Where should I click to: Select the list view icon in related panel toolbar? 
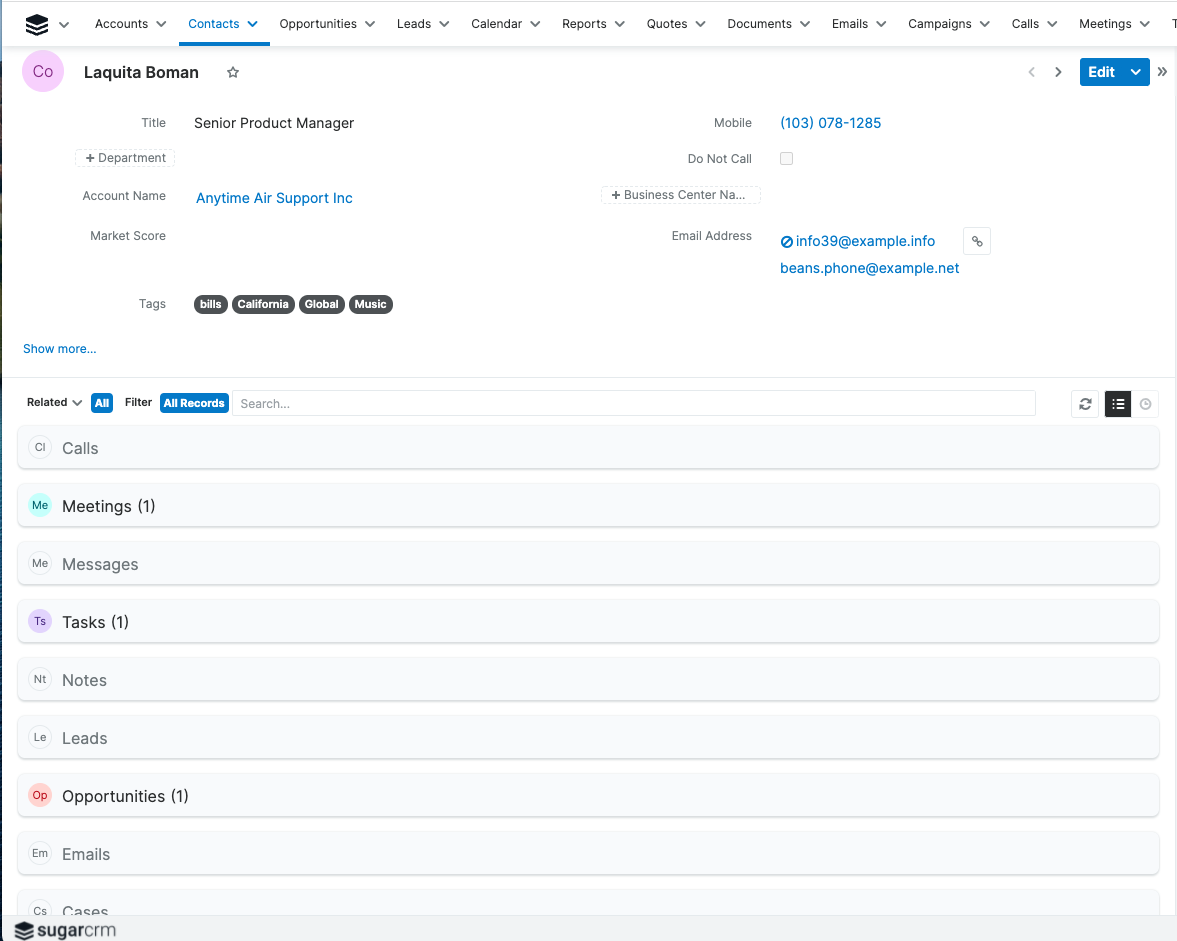(x=1117, y=404)
